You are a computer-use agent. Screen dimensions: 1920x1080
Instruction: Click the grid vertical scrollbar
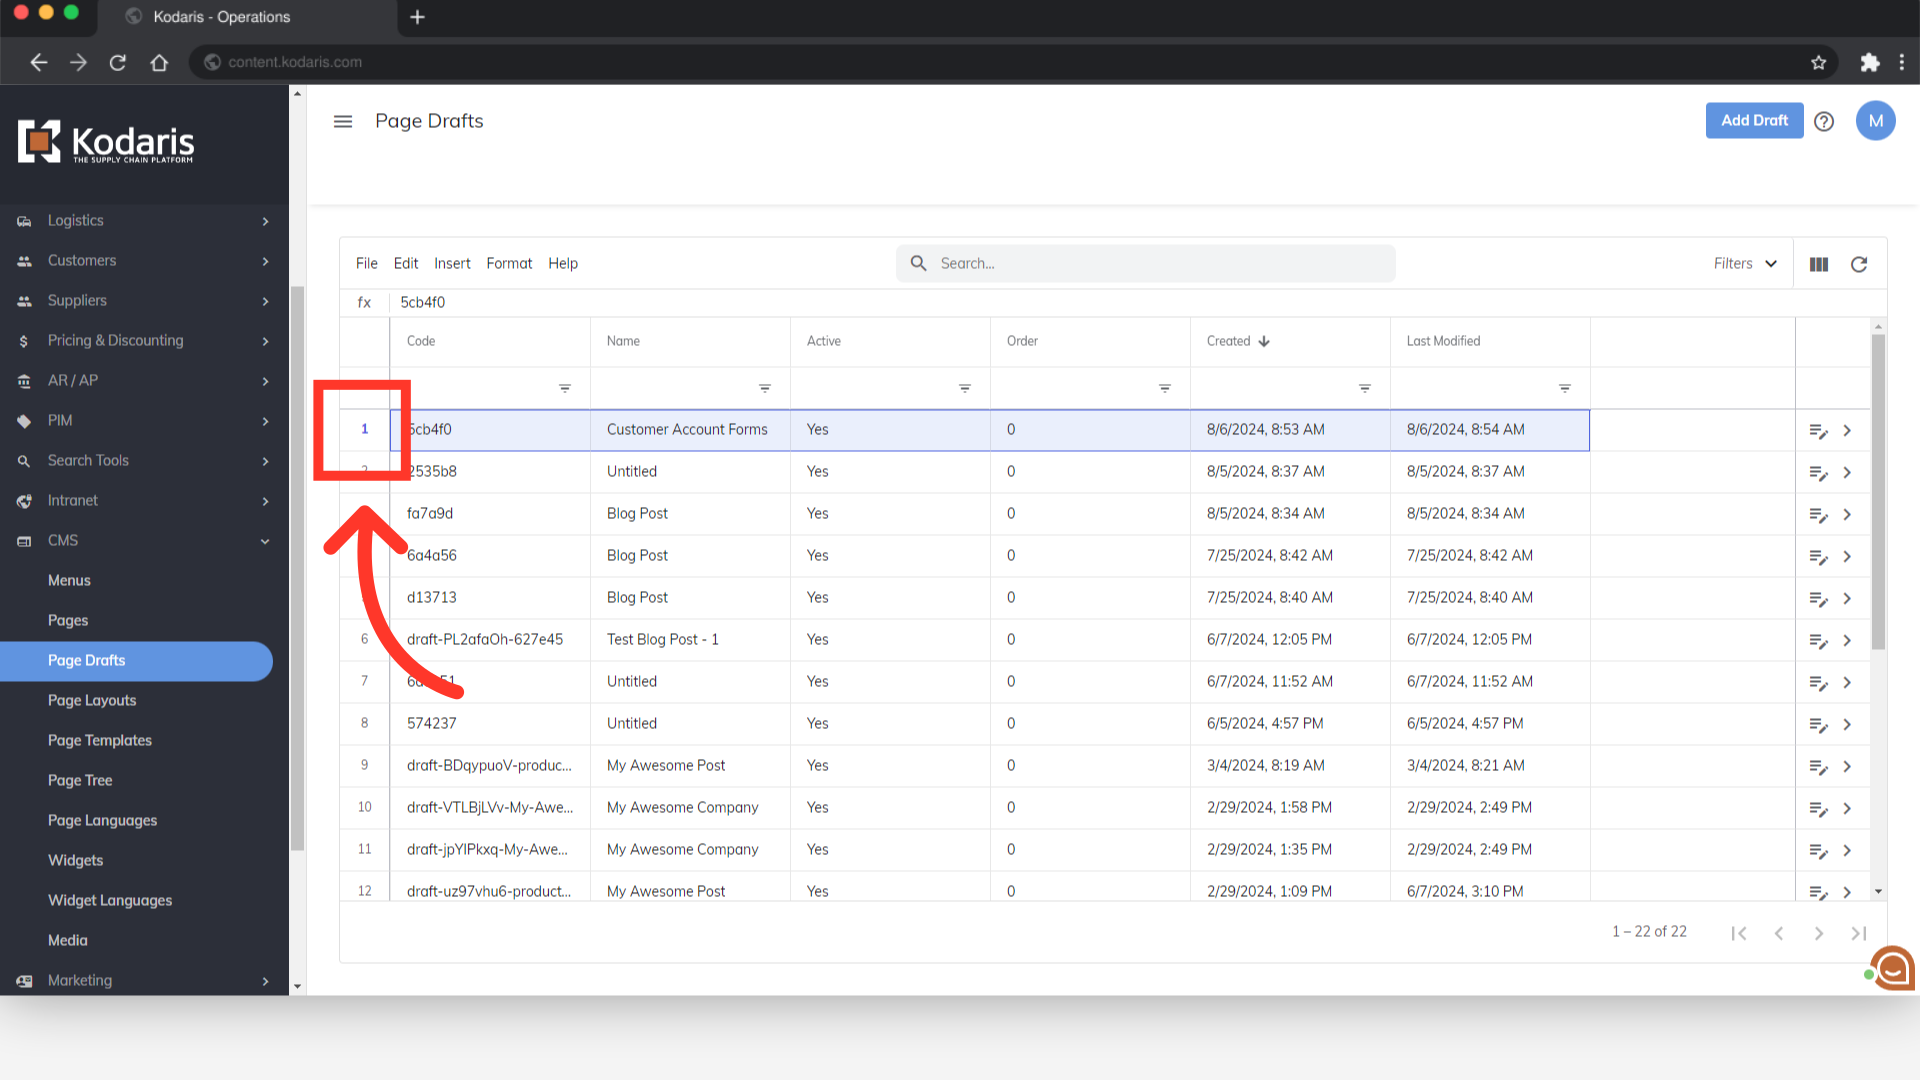point(1878,490)
